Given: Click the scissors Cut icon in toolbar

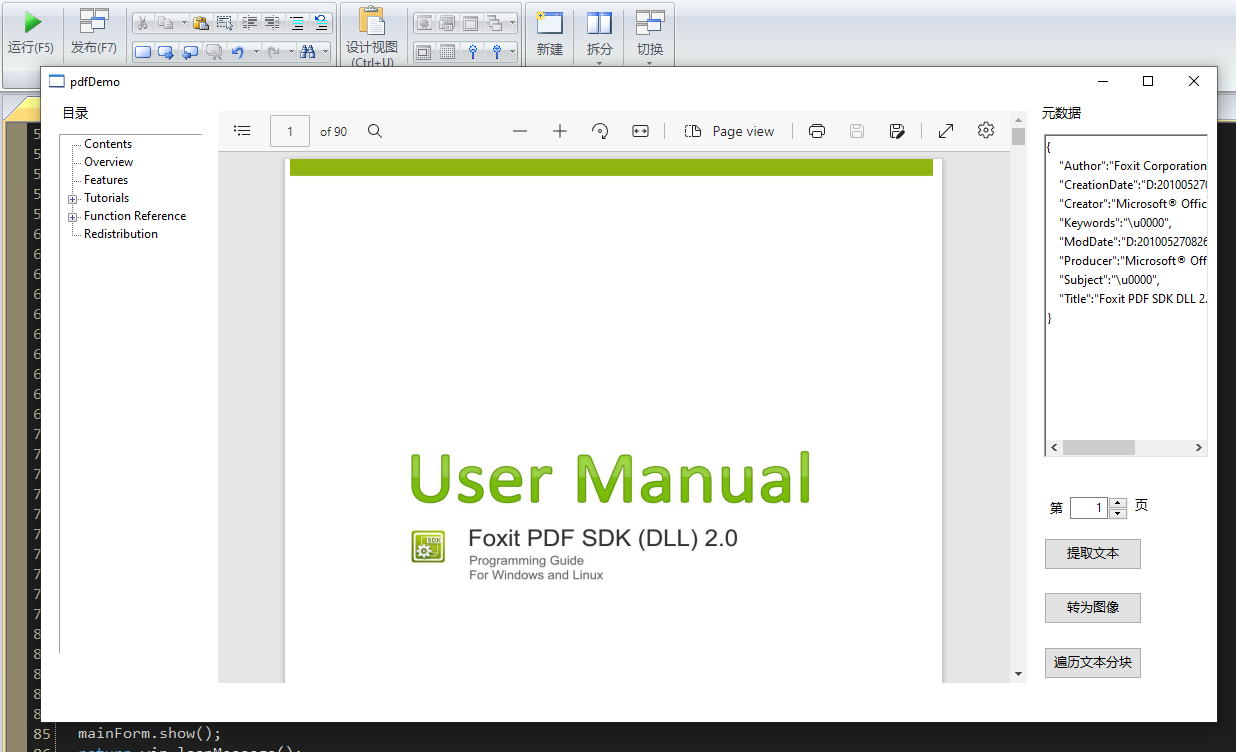Looking at the screenshot, I should 143,22.
